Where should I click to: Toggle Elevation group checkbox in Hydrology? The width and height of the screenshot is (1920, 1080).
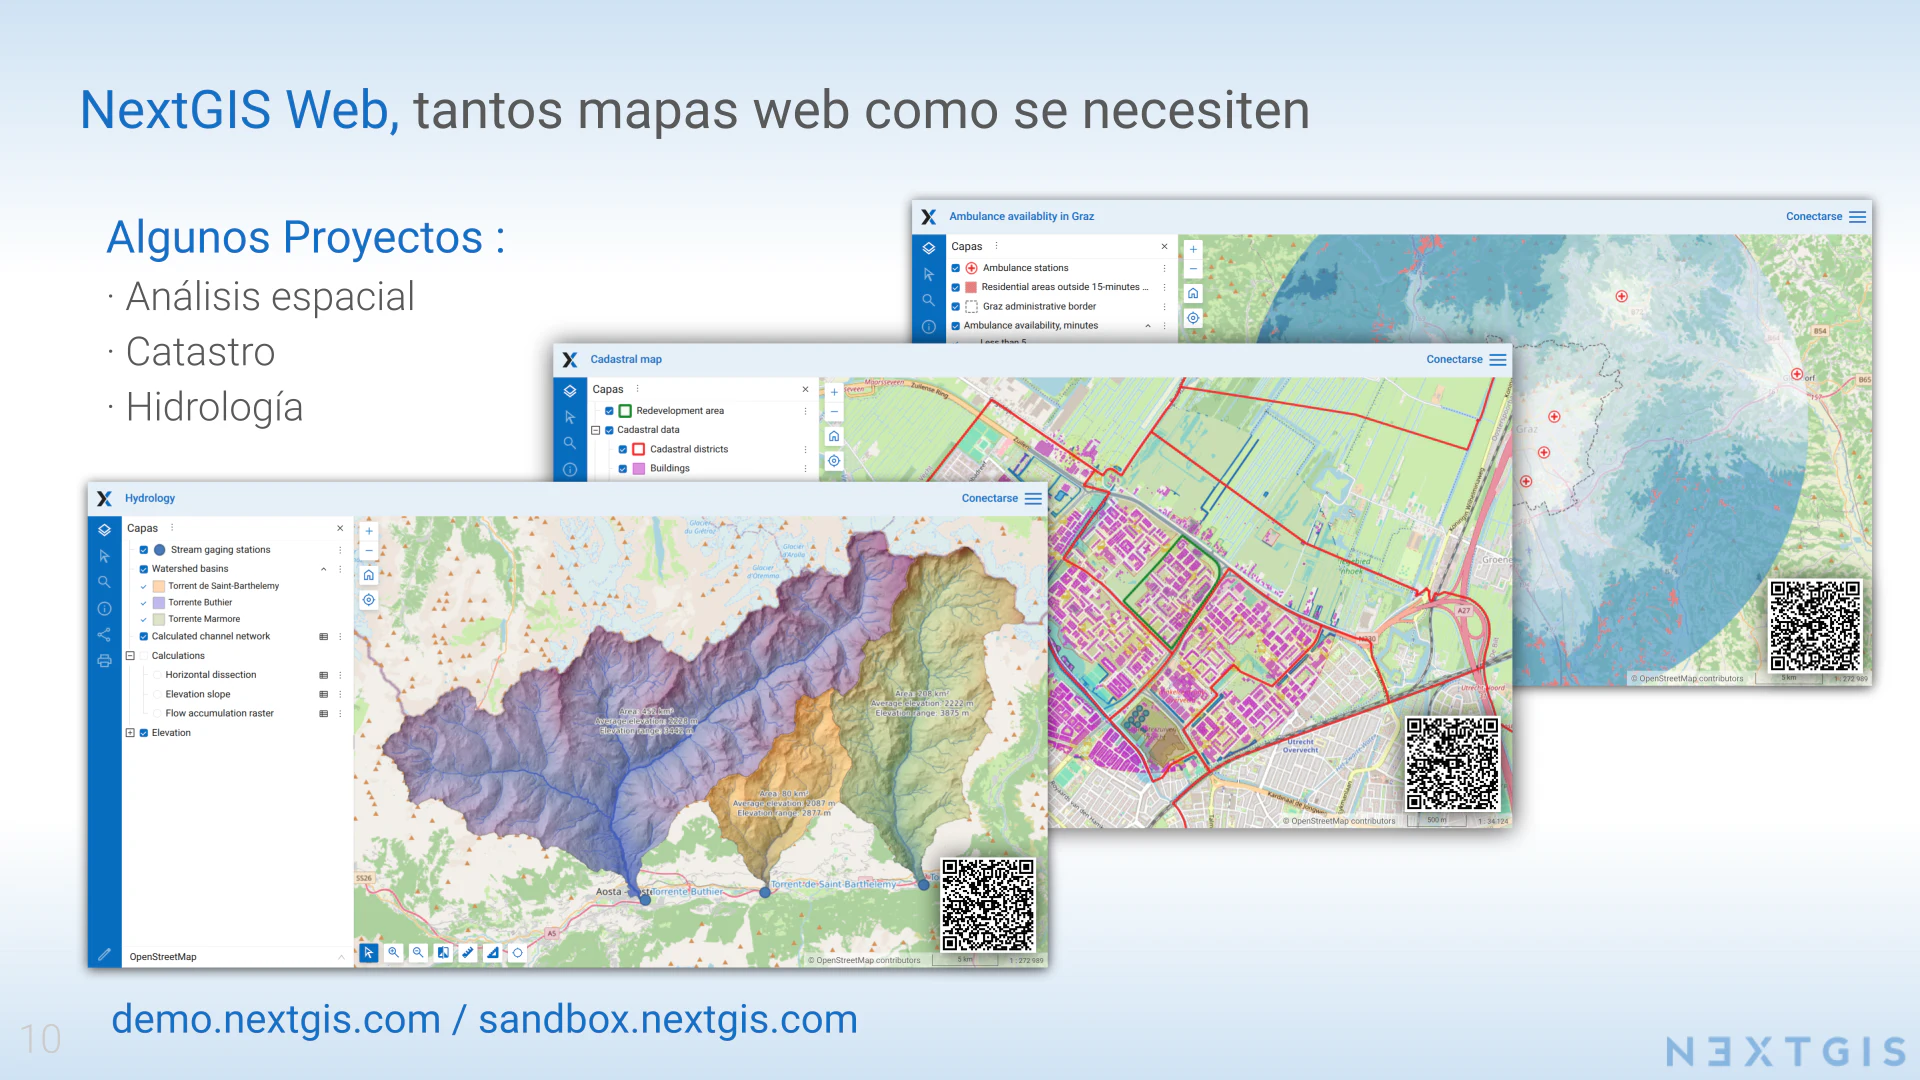[144, 733]
